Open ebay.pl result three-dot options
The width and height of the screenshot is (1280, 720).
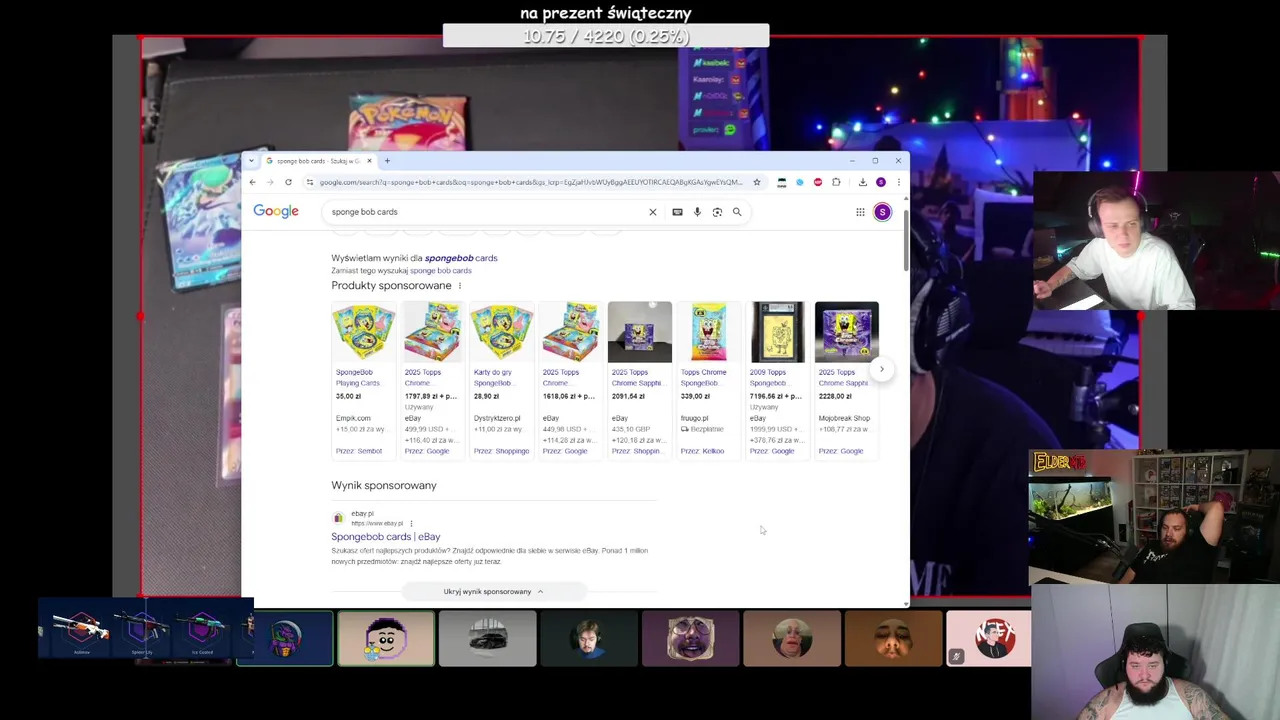411,523
